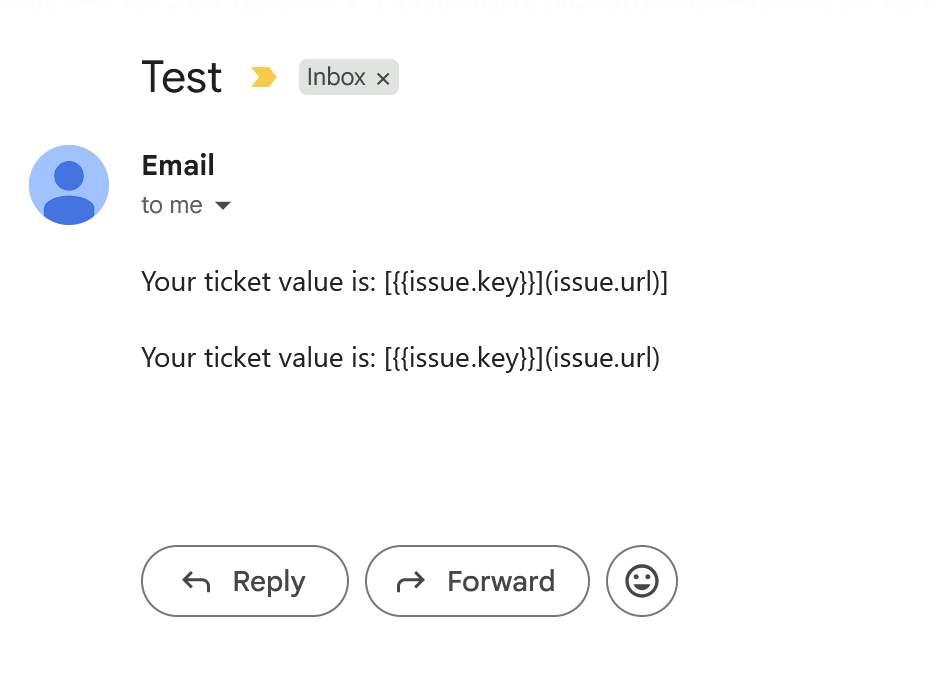Click the down caret icon after 'to me'
The height and width of the screenshot is (680, 936).
pos(222,205)
